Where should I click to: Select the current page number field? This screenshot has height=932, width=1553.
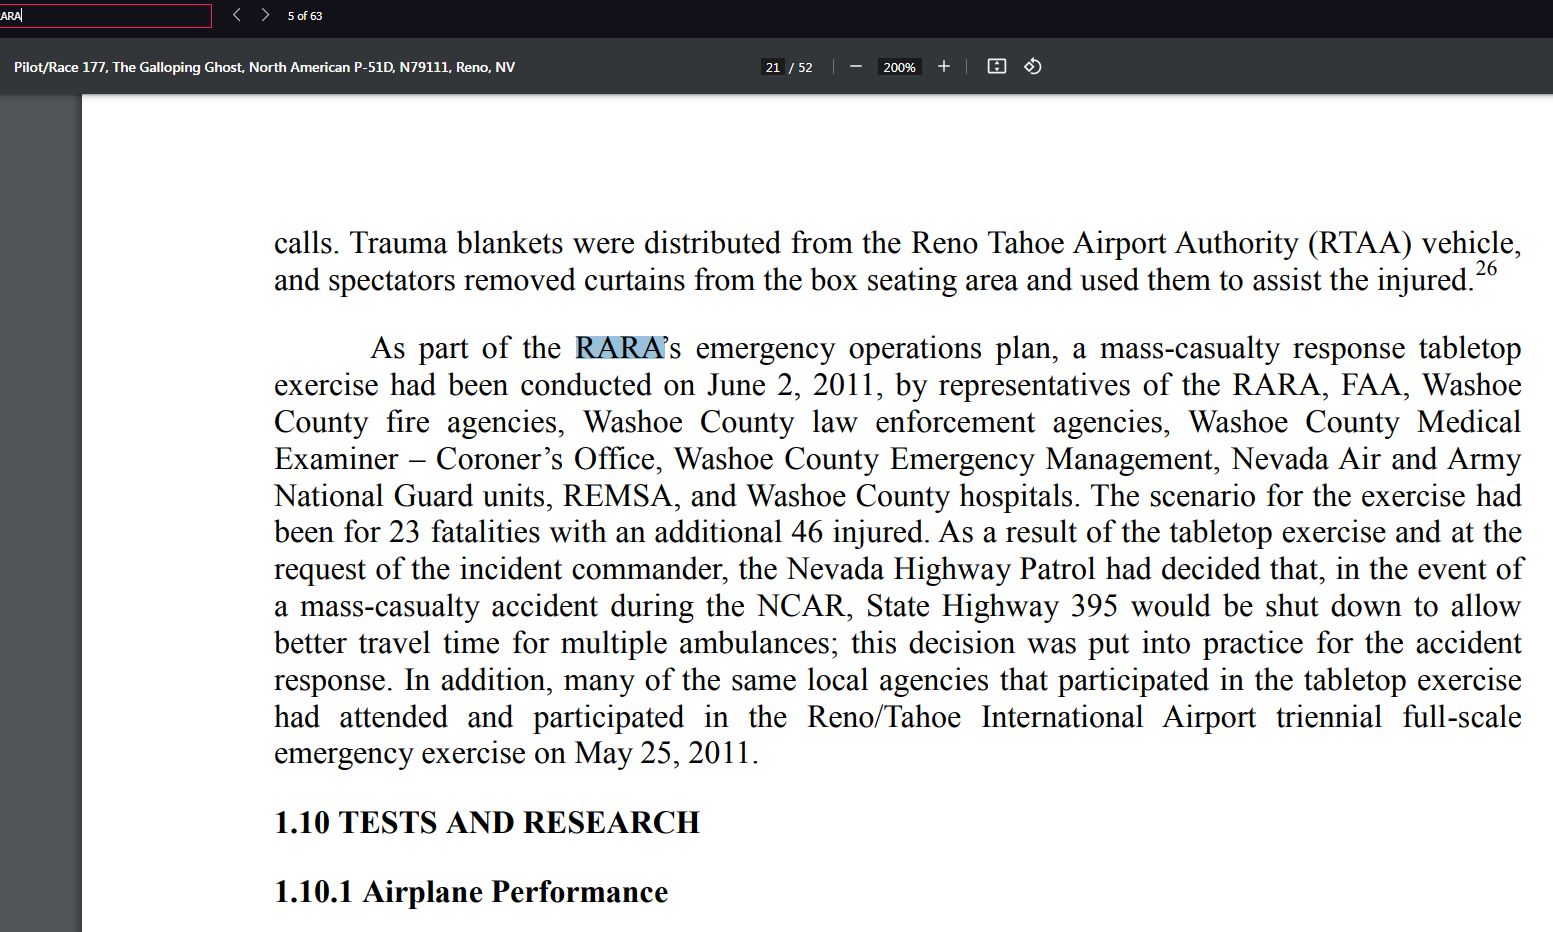772,67
